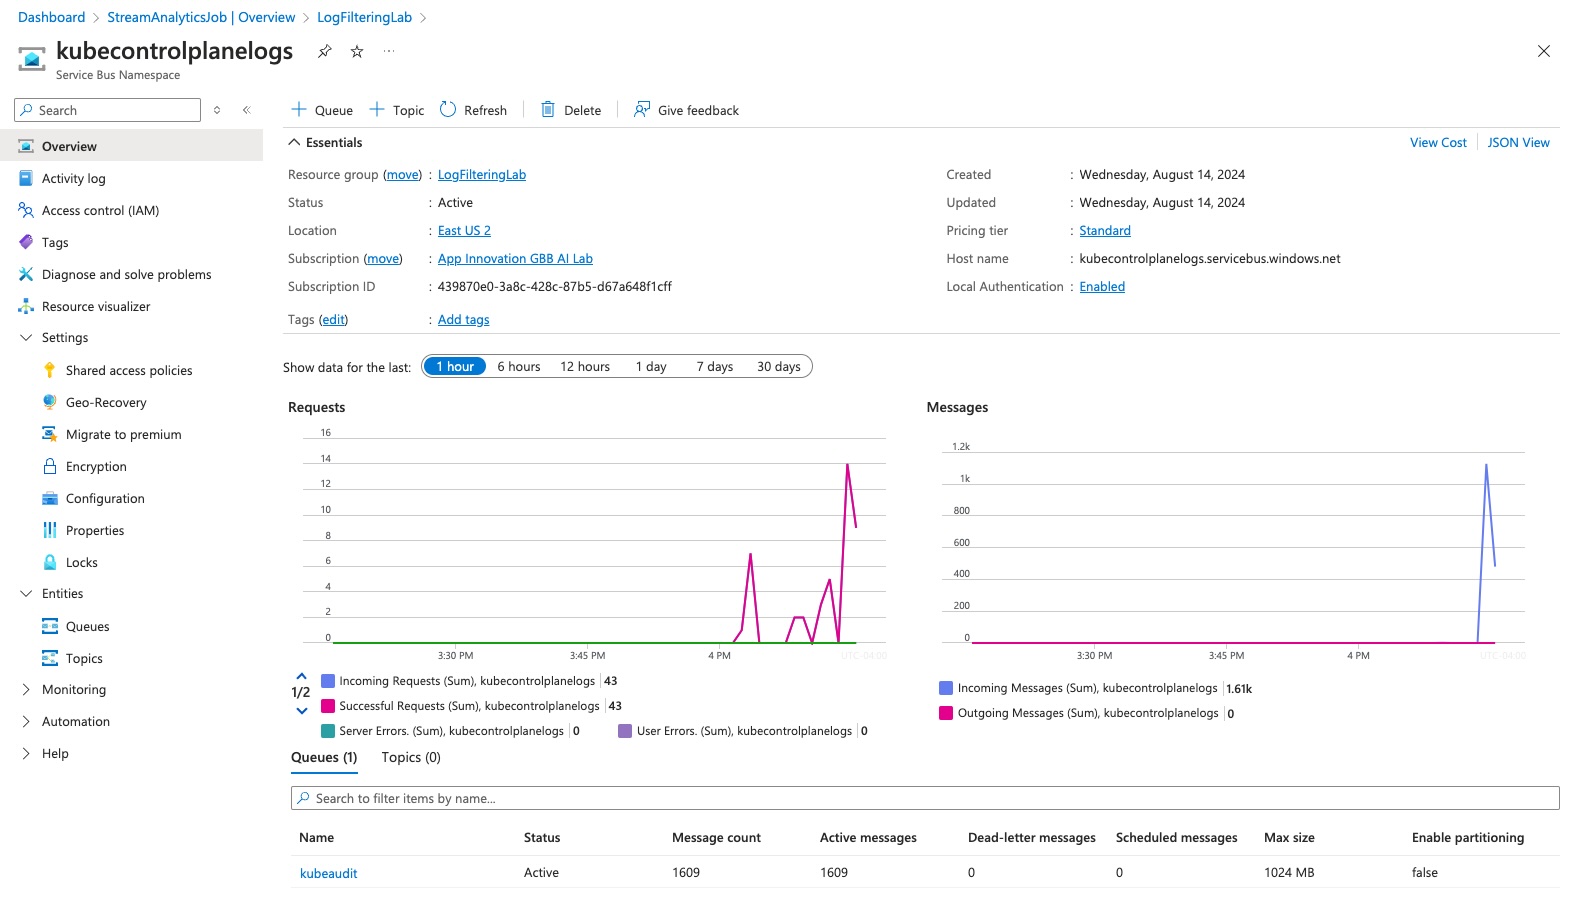Open the more options ellipsis beside the title
1580x919 pixels.
[x=389, y=51]
